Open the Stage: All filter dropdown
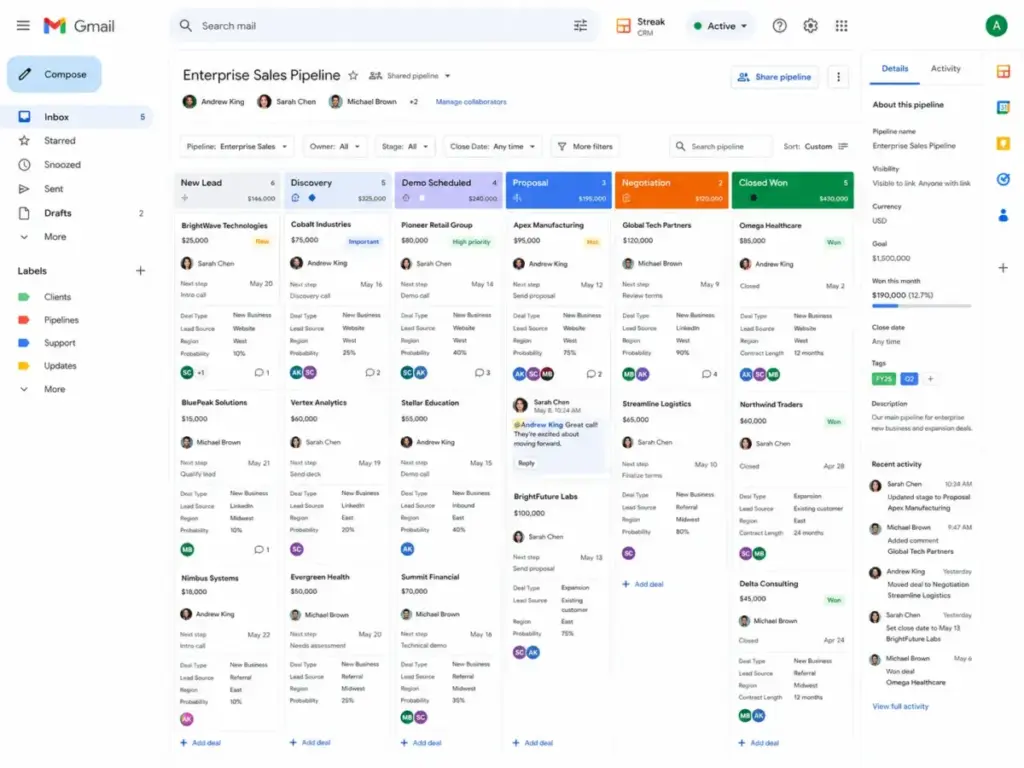The height and width of the screenshot is (768, 1024). [405, 146]
